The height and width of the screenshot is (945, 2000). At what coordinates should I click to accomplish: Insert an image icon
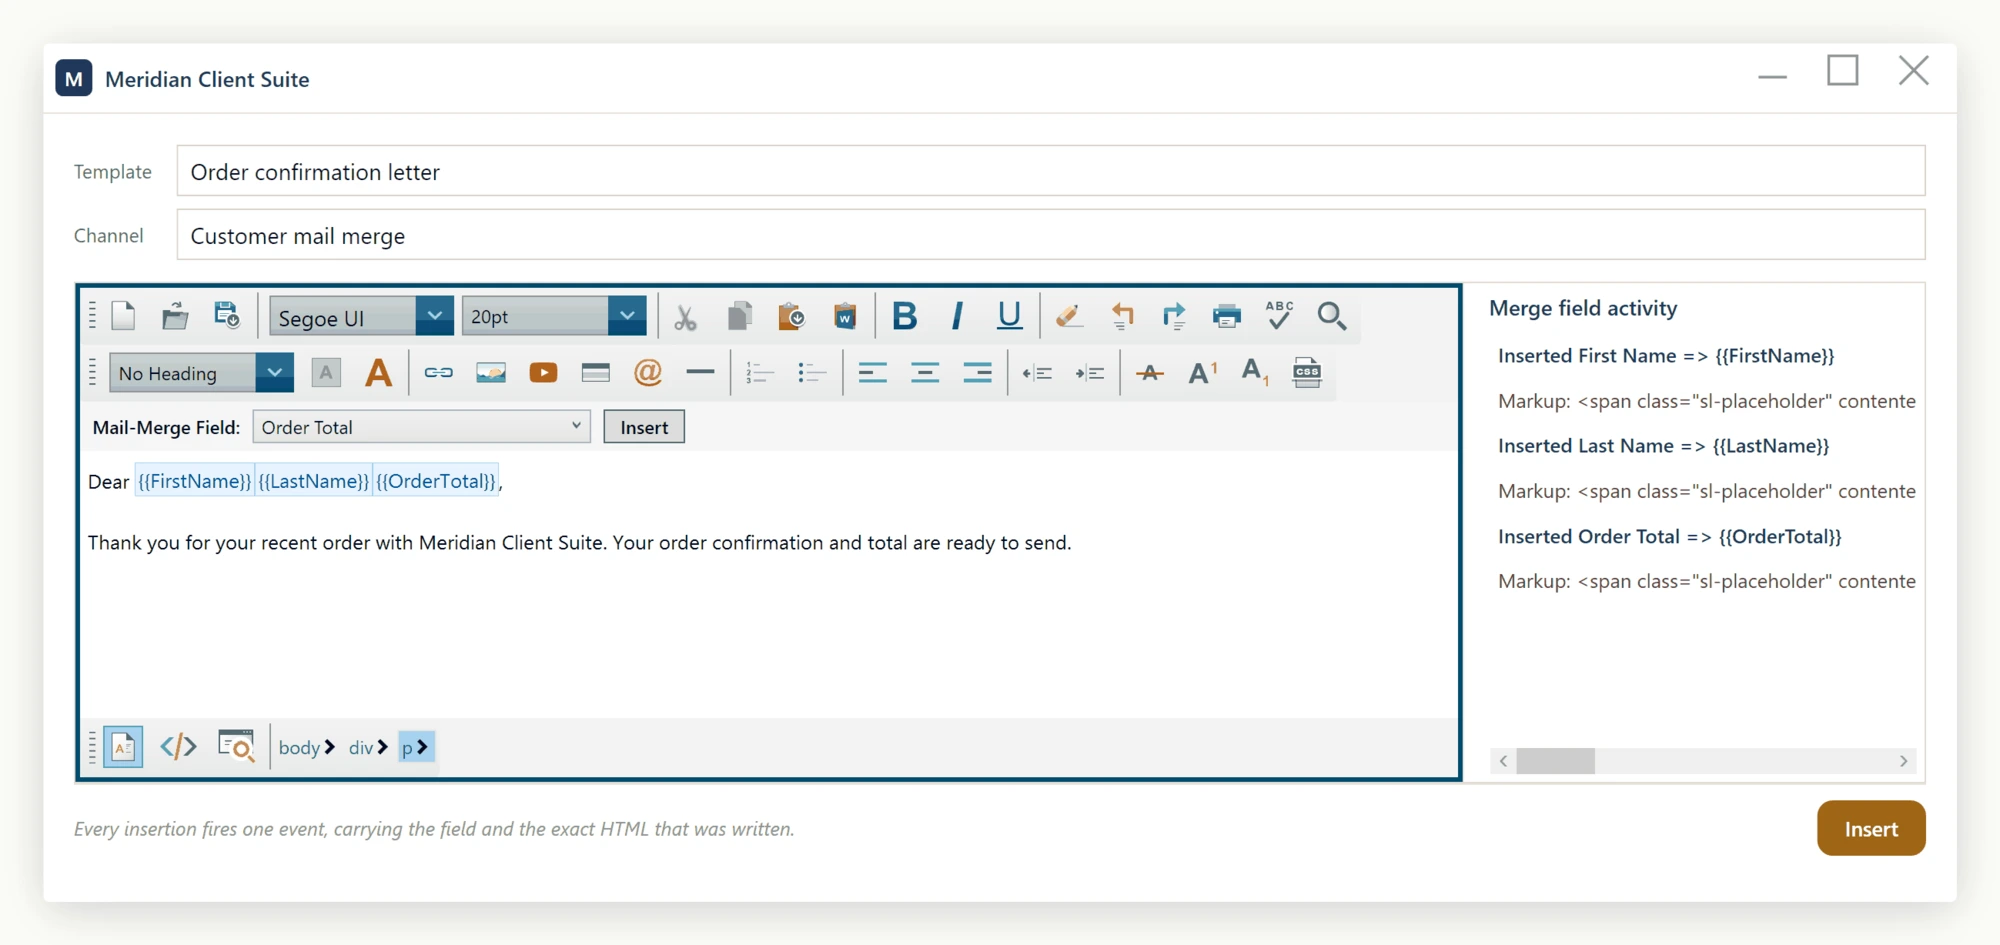point(491,373)
